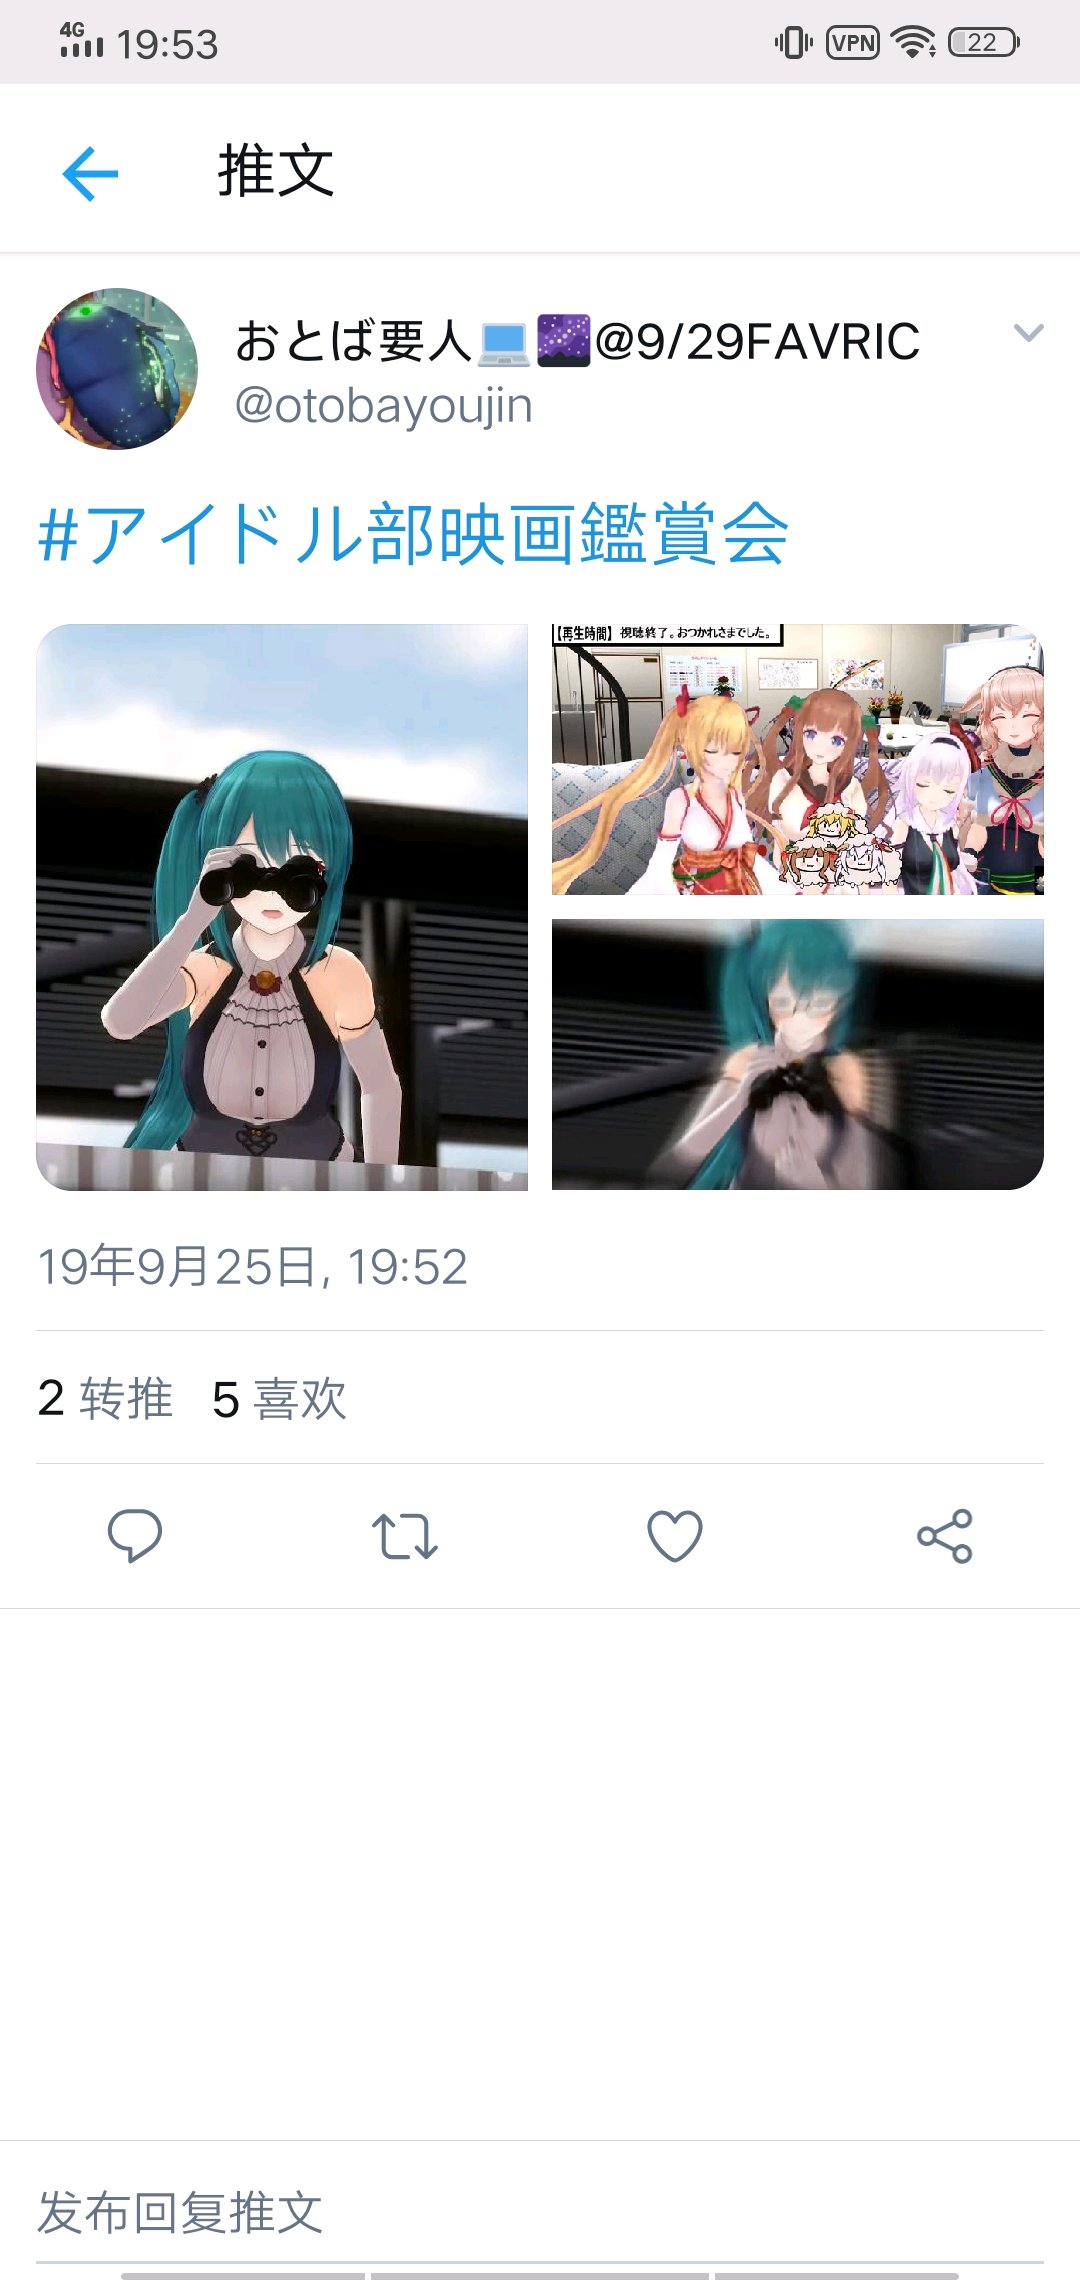Tap the battery indicator icon

pyautogui.click(x=984, y=43)
